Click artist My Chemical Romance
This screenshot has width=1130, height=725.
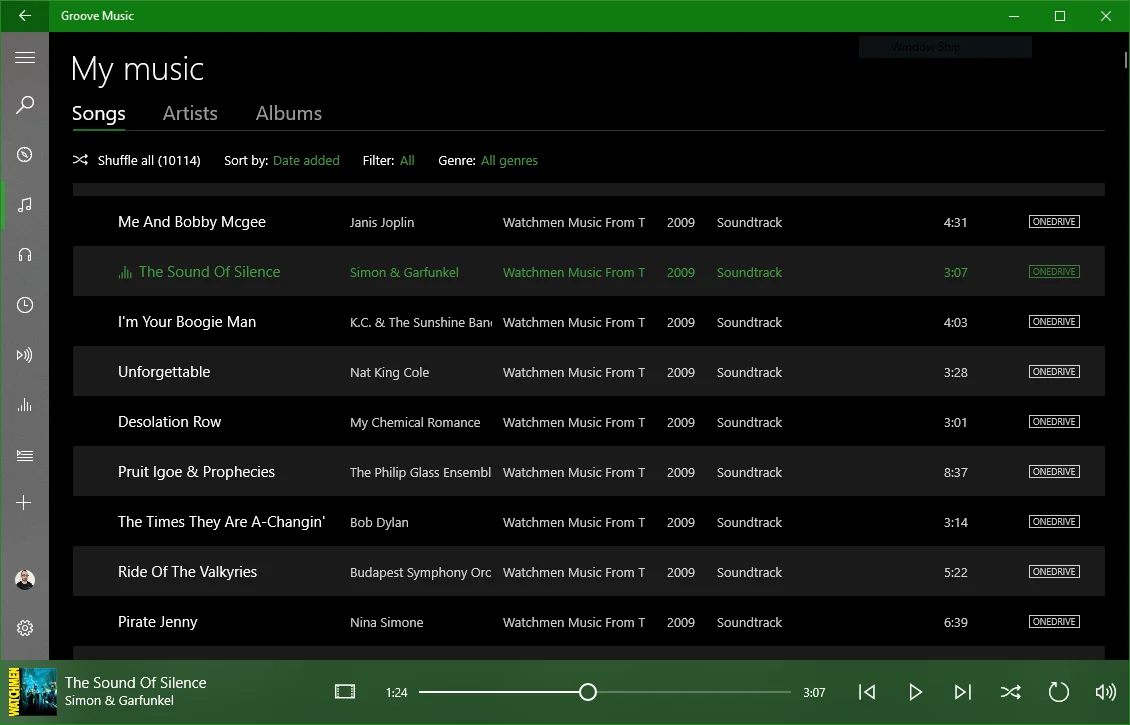pyautogui.click(x=415, y=422)
